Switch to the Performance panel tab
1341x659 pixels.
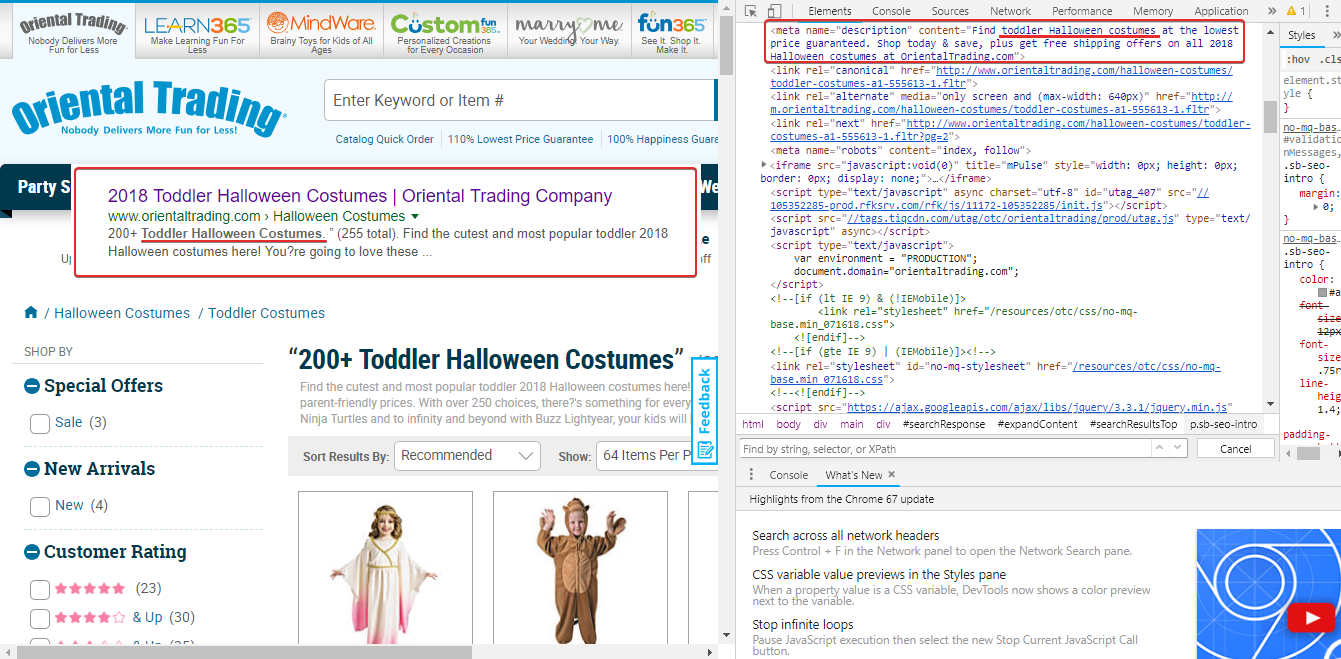pyautogui.click(x=1082, y=11)
